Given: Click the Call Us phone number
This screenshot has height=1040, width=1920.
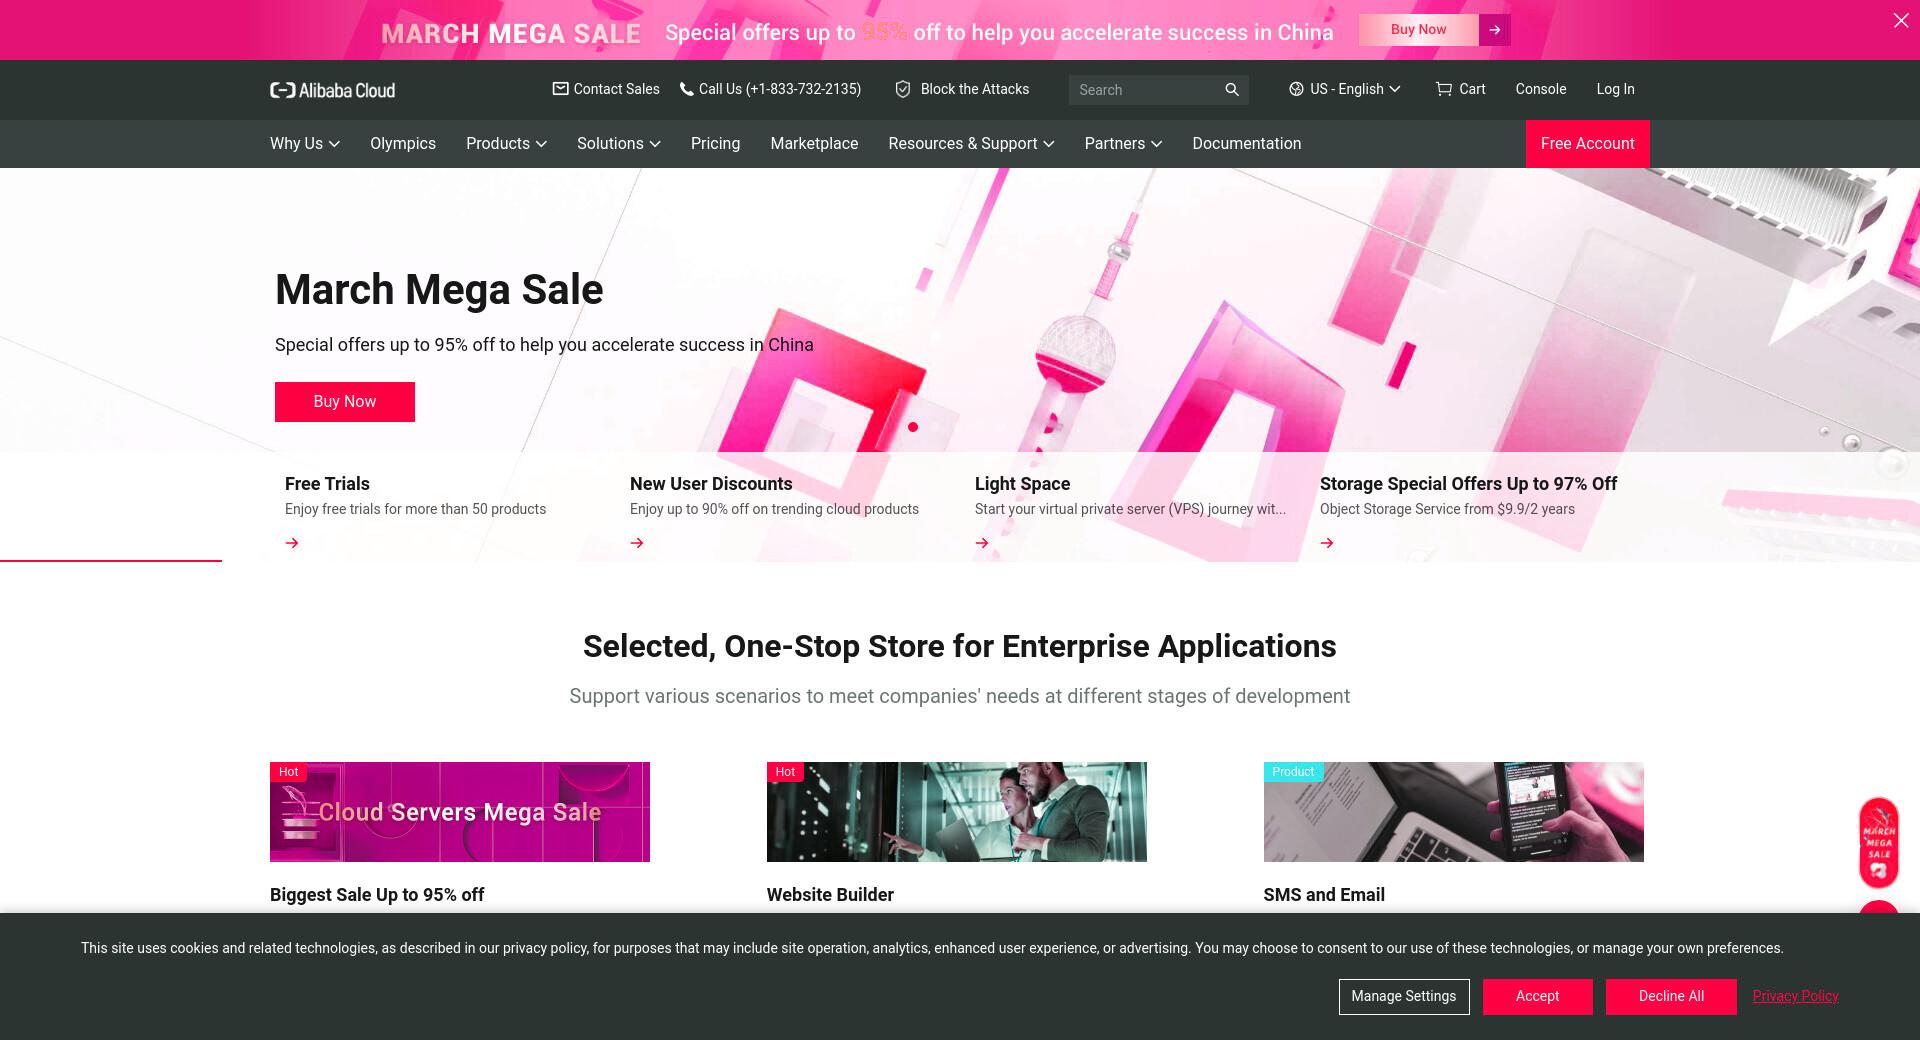Looking at the screenshot, I should click(x=780, y=89).
